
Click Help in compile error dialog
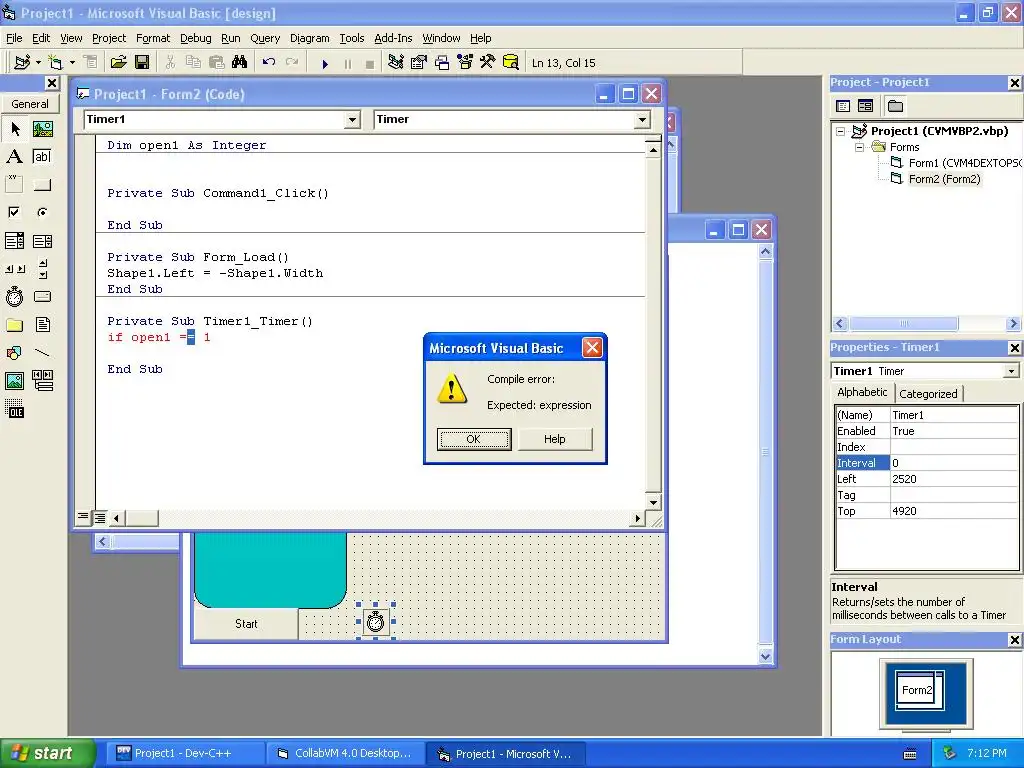tap(554, 439)
